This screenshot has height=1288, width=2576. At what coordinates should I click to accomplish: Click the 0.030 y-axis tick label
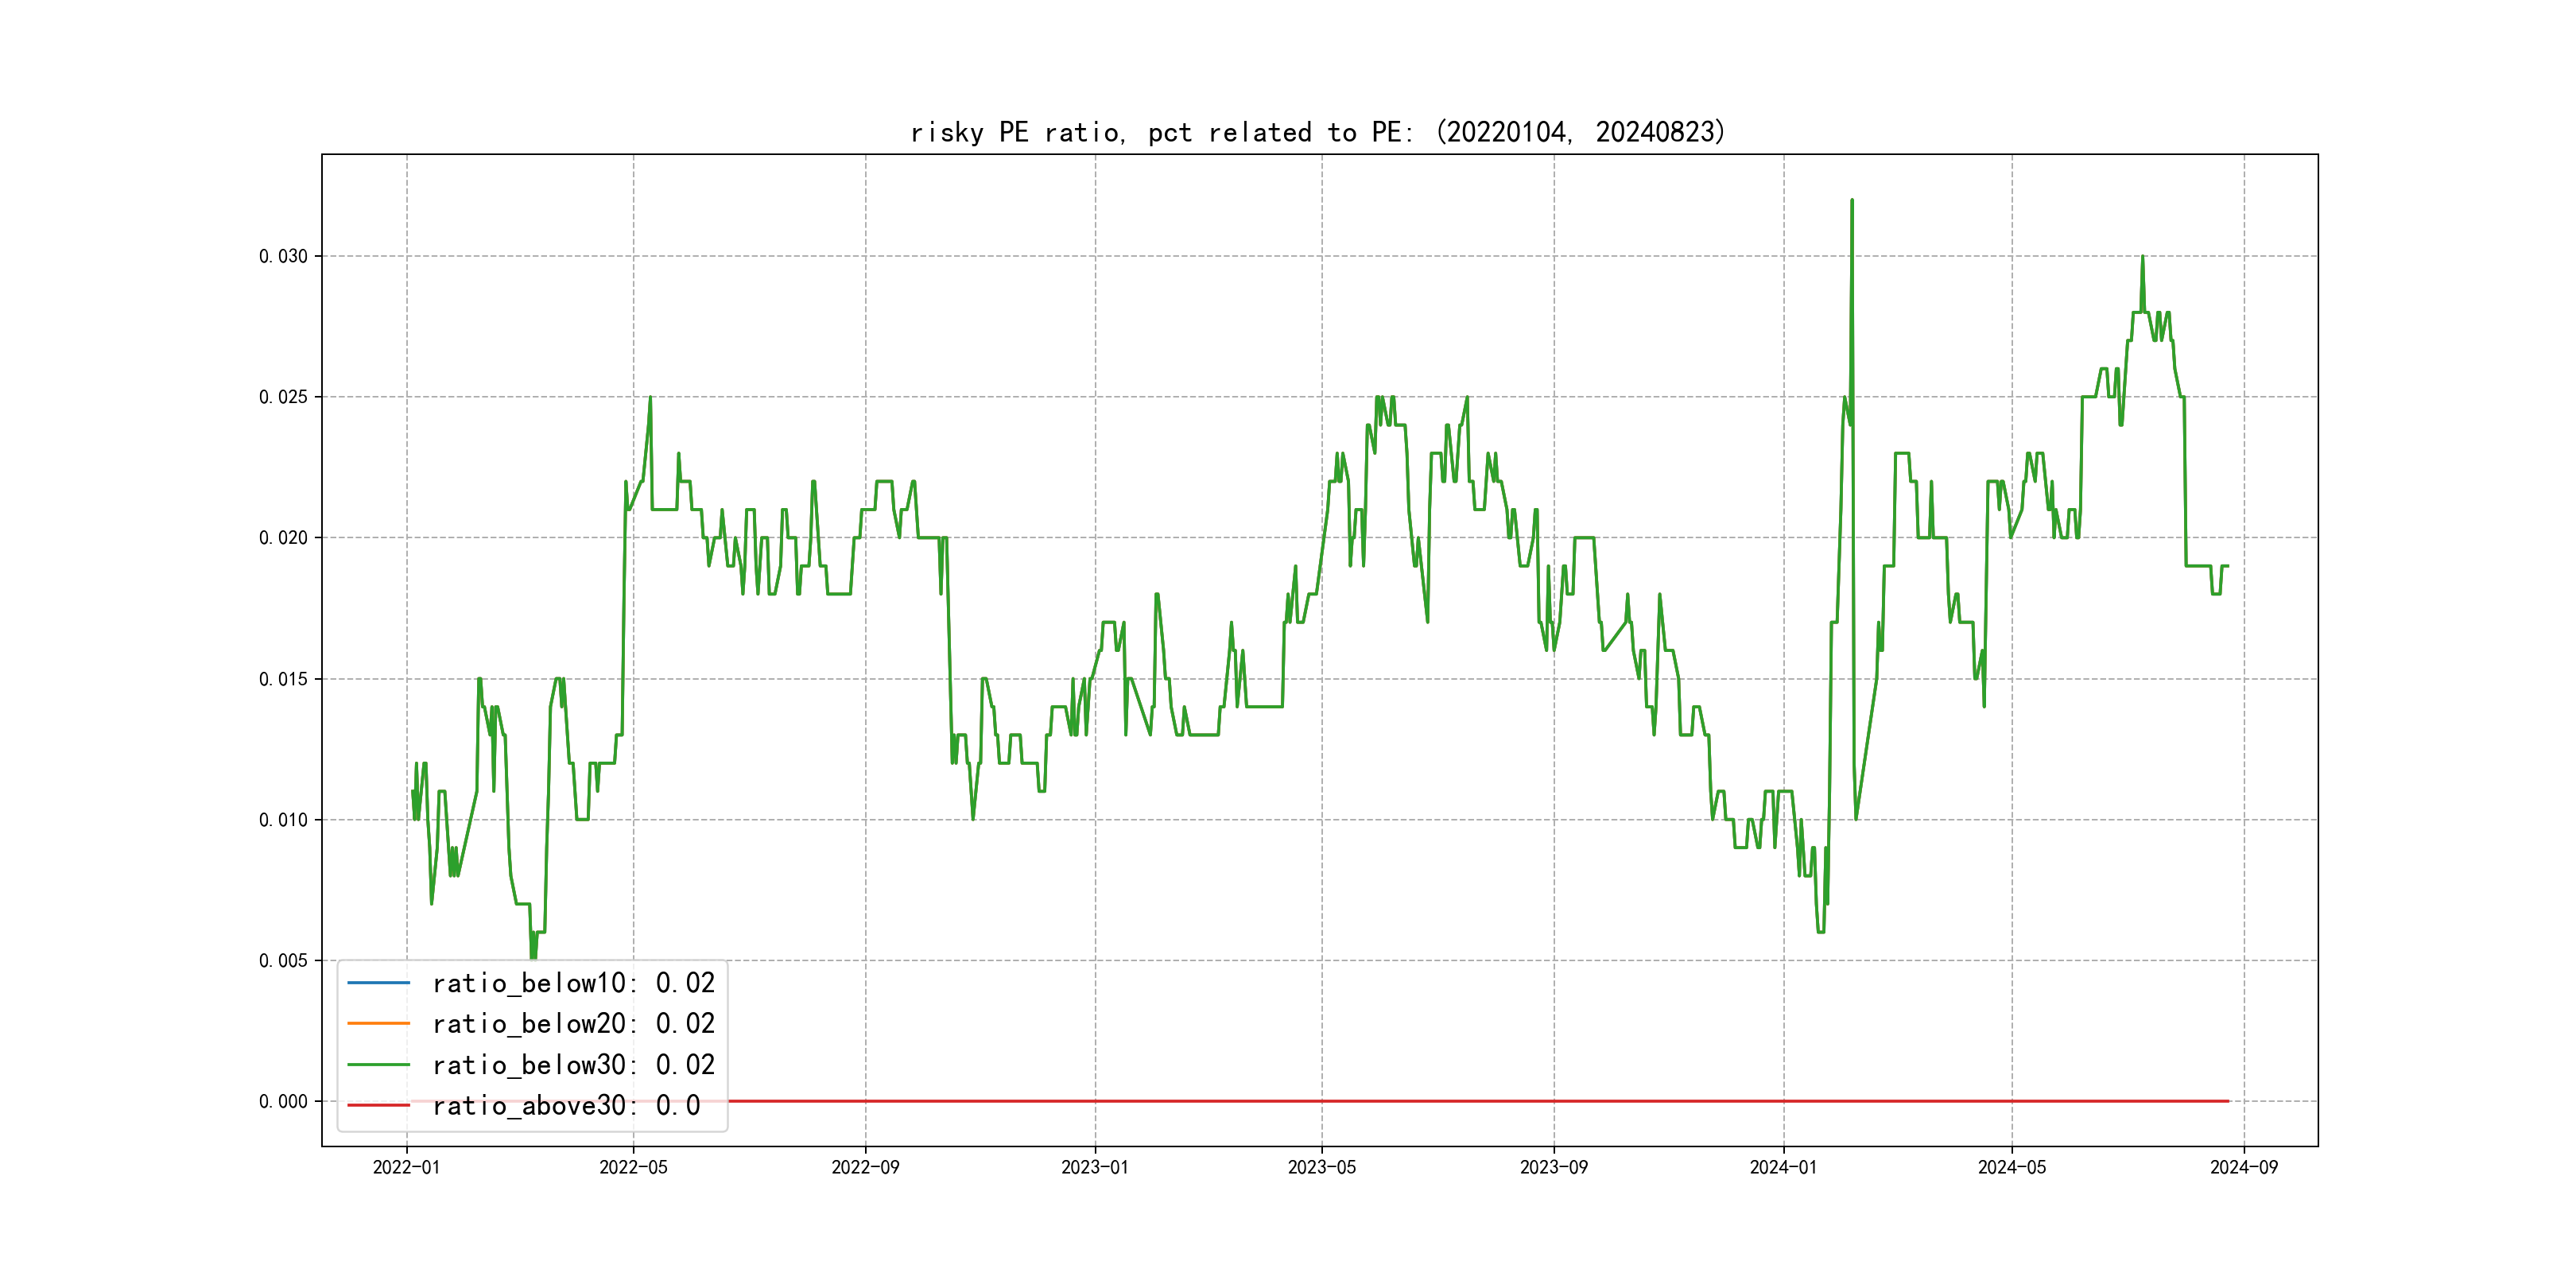tap(283, 257)
